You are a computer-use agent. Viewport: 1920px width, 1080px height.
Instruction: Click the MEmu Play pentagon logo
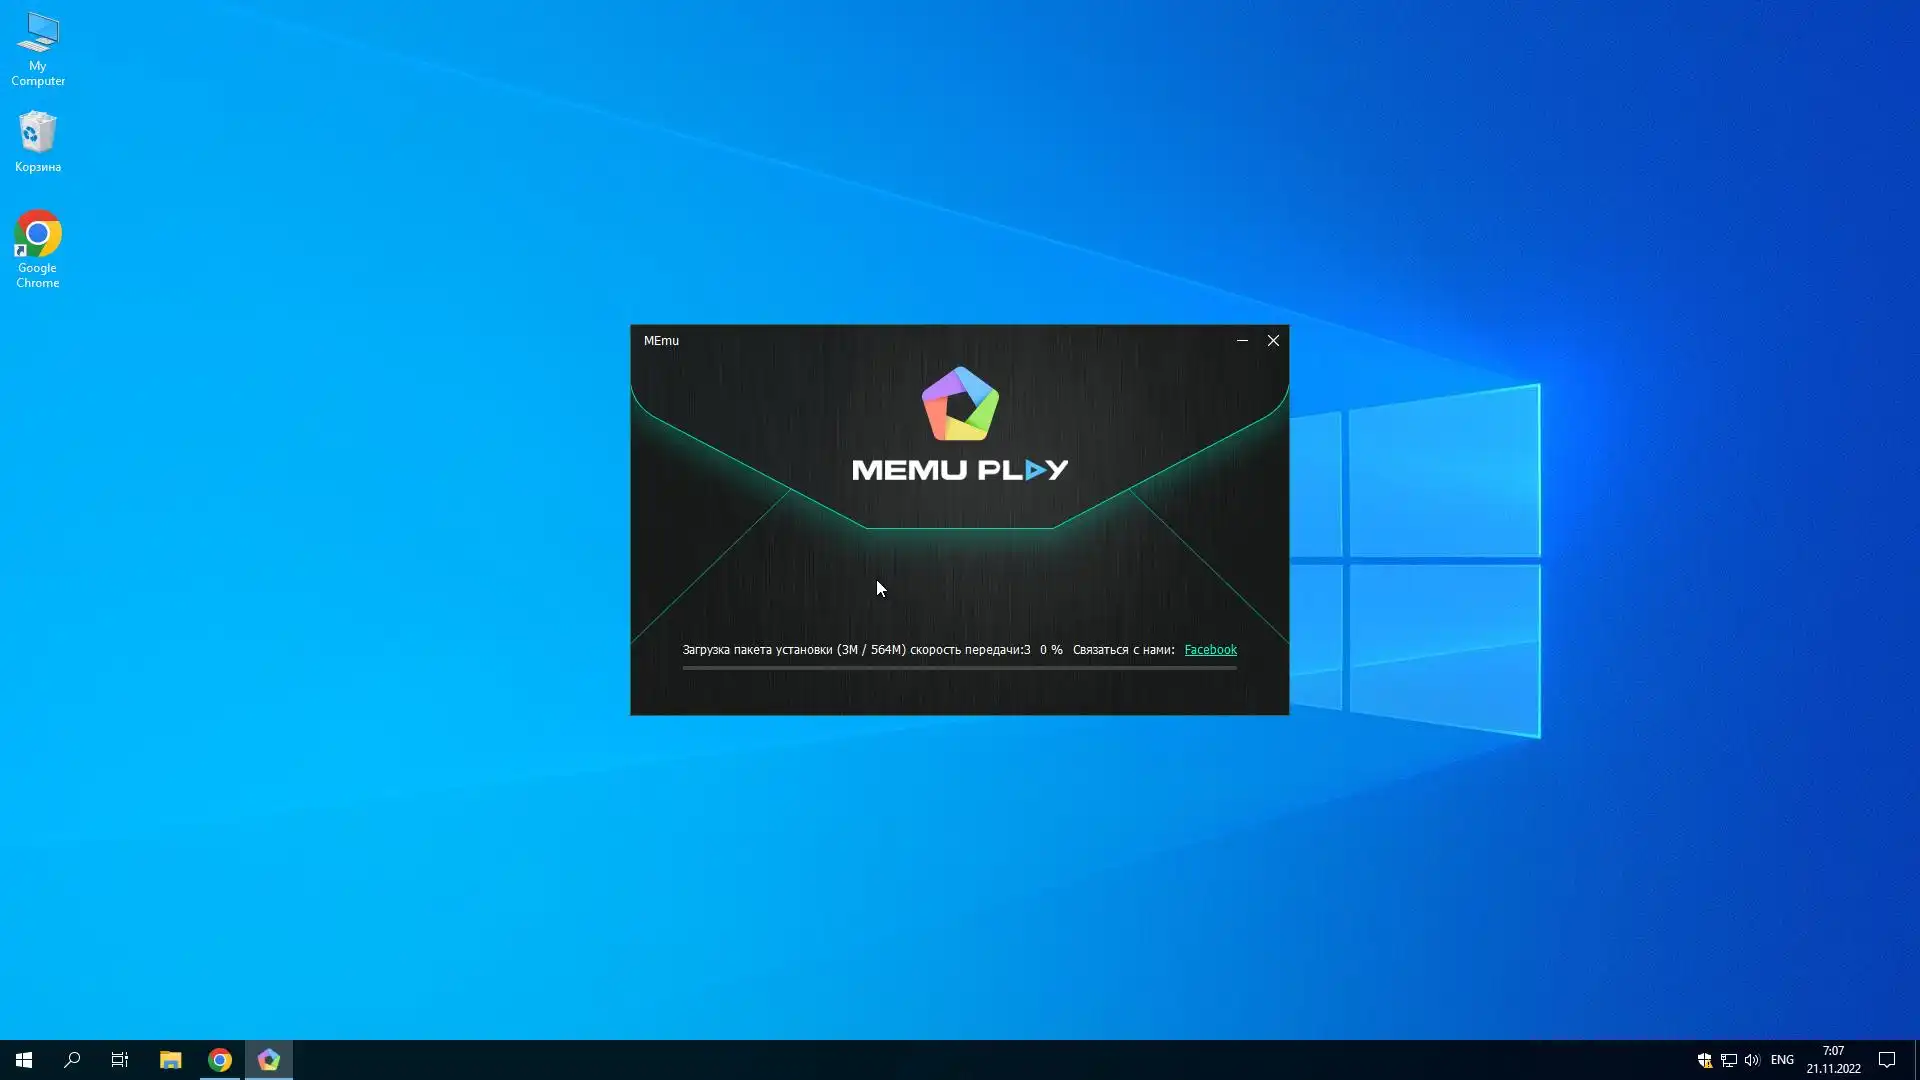tap(960, 404)
